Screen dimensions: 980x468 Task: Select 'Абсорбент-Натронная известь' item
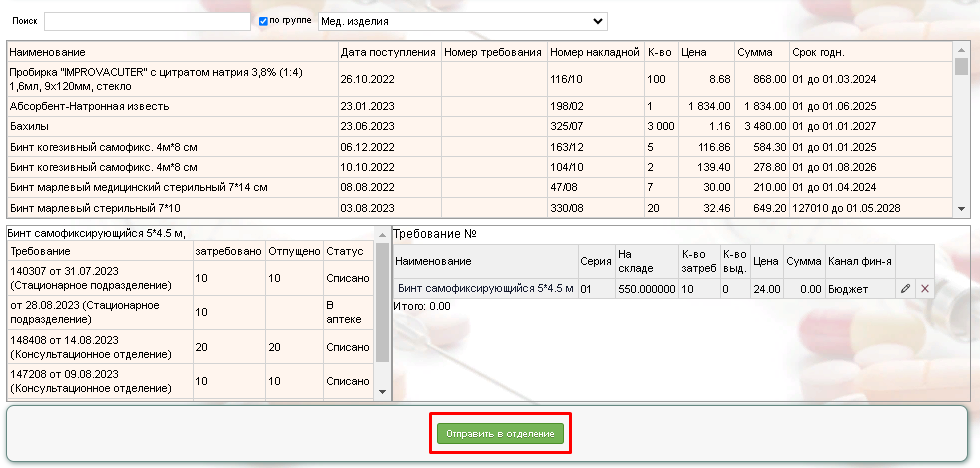coord(171,105)
